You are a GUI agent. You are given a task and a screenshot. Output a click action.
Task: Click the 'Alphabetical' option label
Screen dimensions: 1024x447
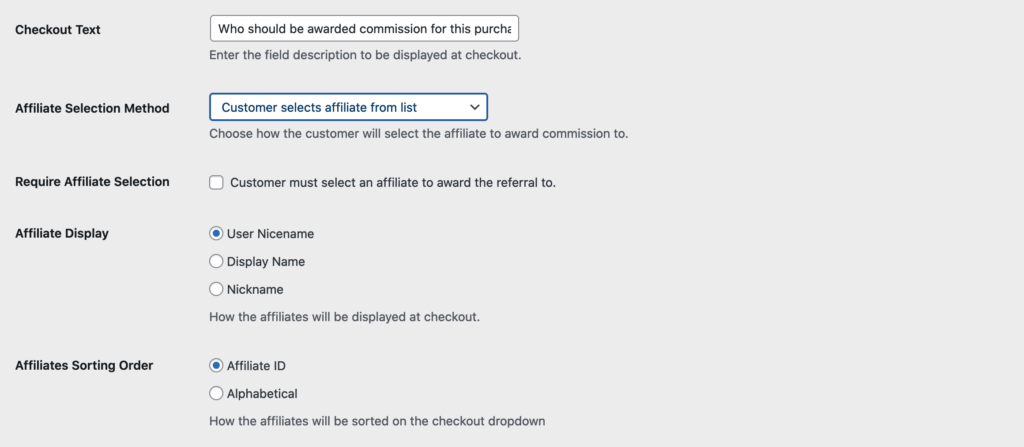pos(262,393)
